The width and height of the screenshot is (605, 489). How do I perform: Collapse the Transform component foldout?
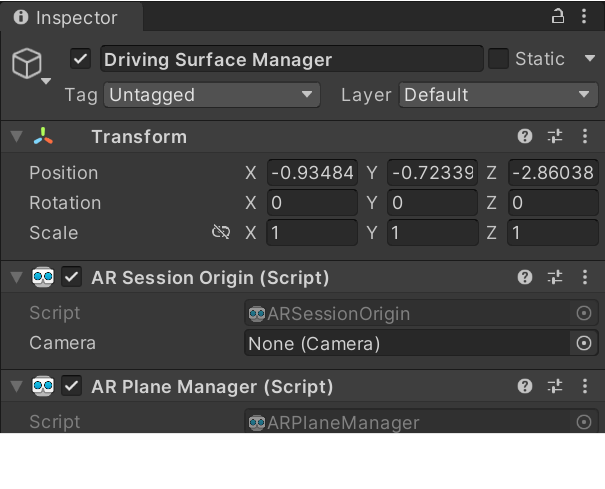pyautogui.click(x=16, y=137)
